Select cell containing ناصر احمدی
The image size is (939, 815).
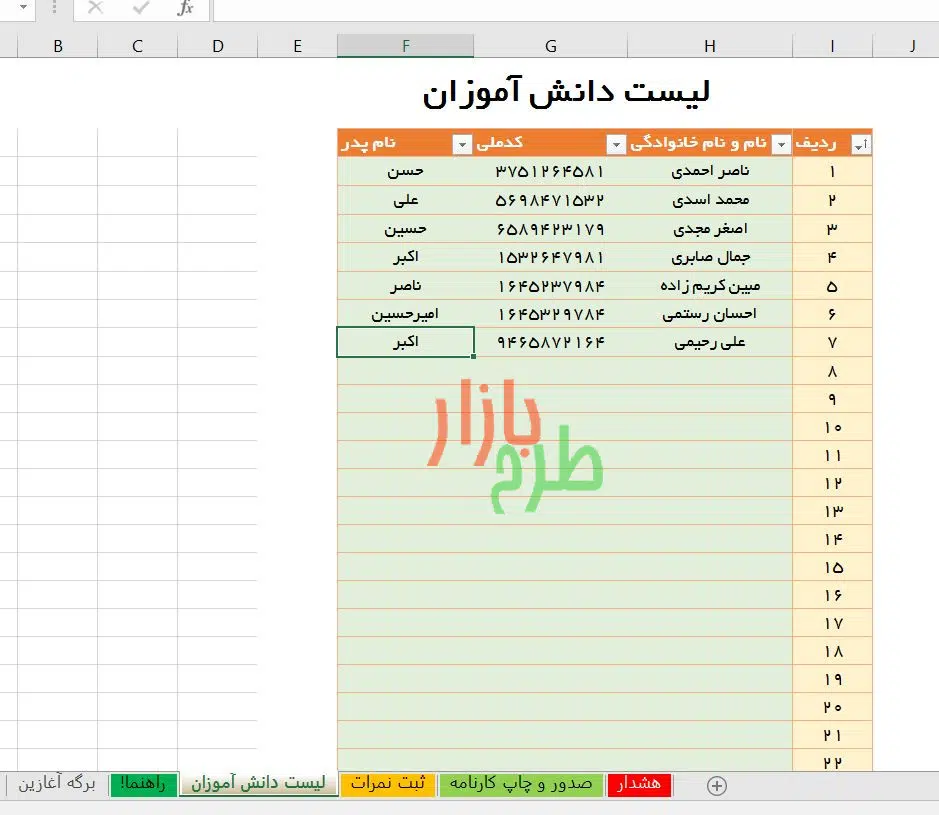point(713,171)
